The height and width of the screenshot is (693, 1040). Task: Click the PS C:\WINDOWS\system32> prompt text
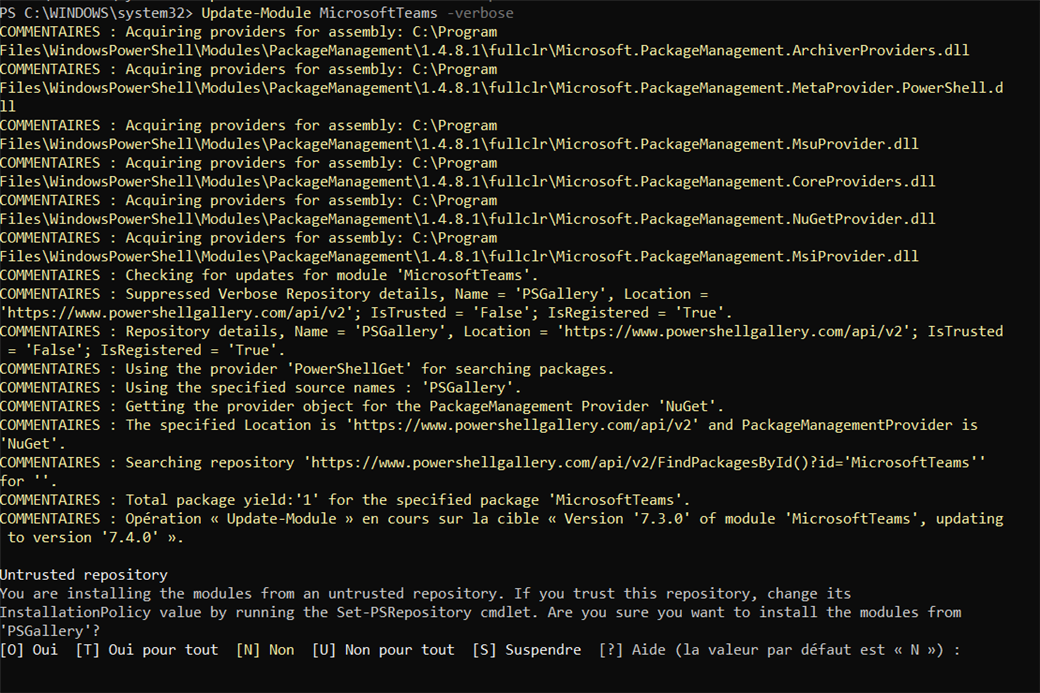pos(96,13)
